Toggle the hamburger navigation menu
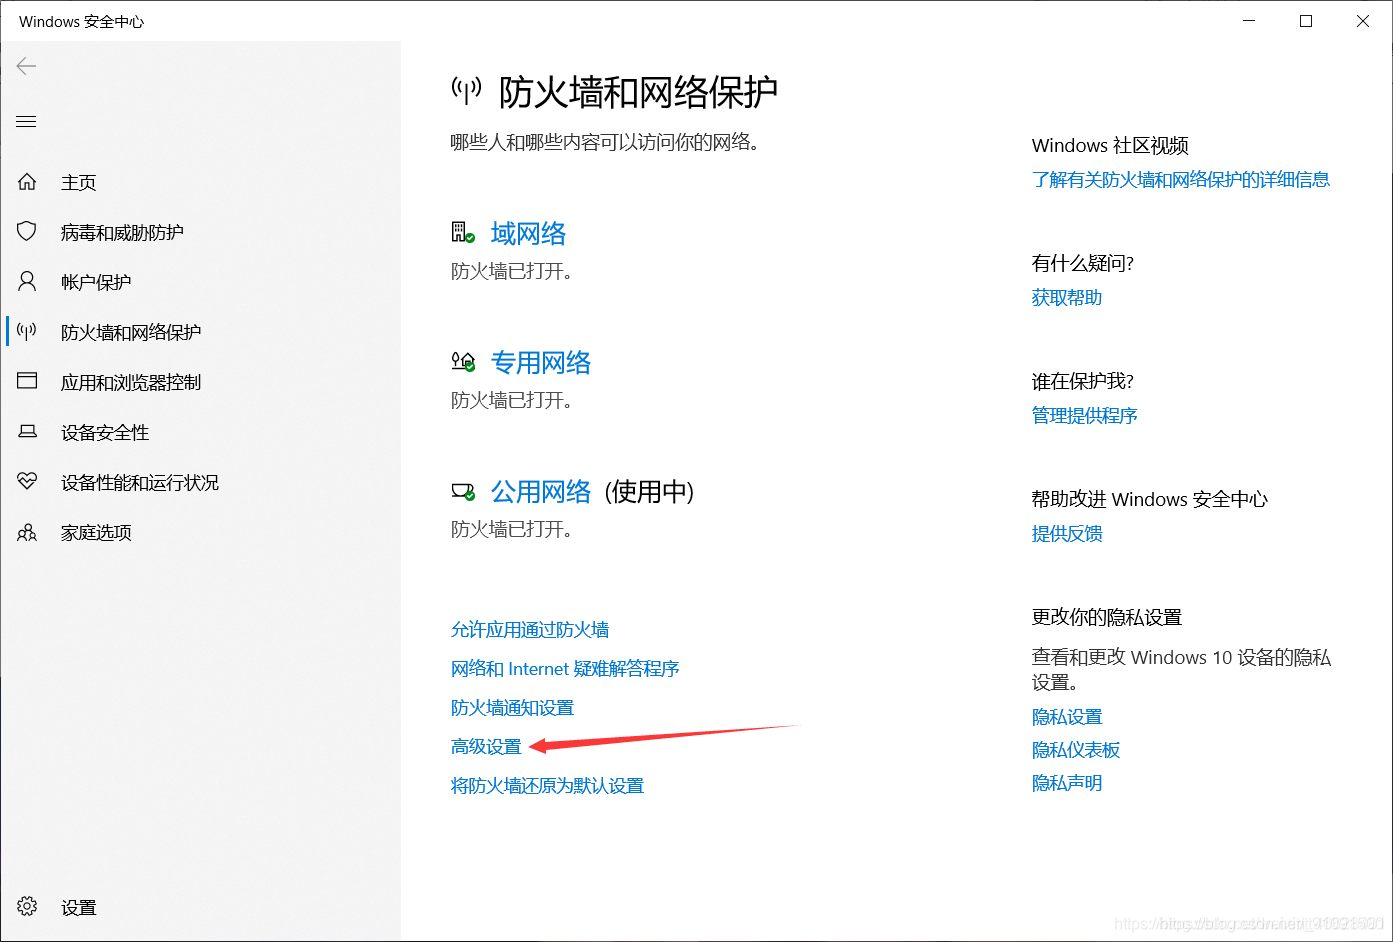This screenshot has width=1393, height=942. (27, 122)
